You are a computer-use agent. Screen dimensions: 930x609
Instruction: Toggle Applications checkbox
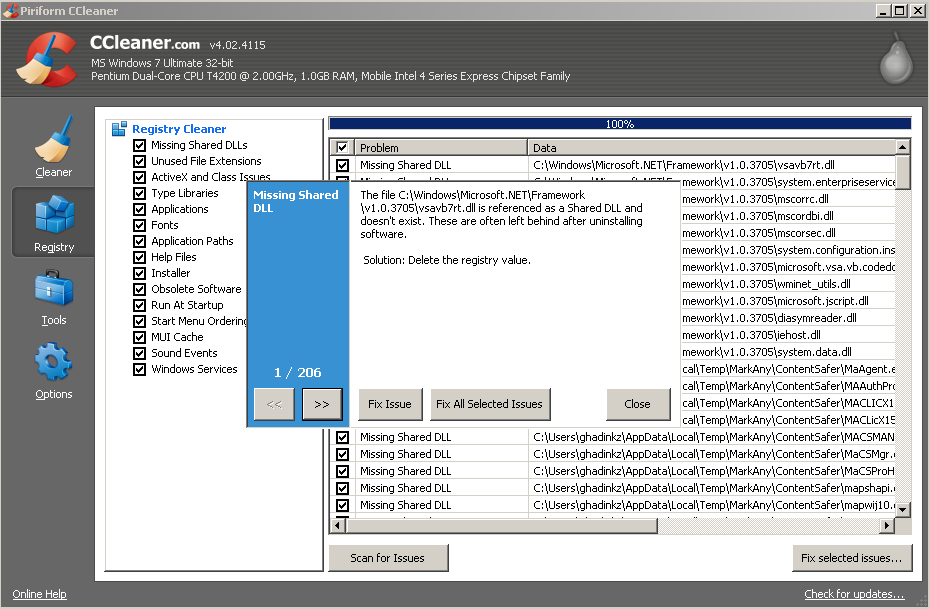(139, 209)
